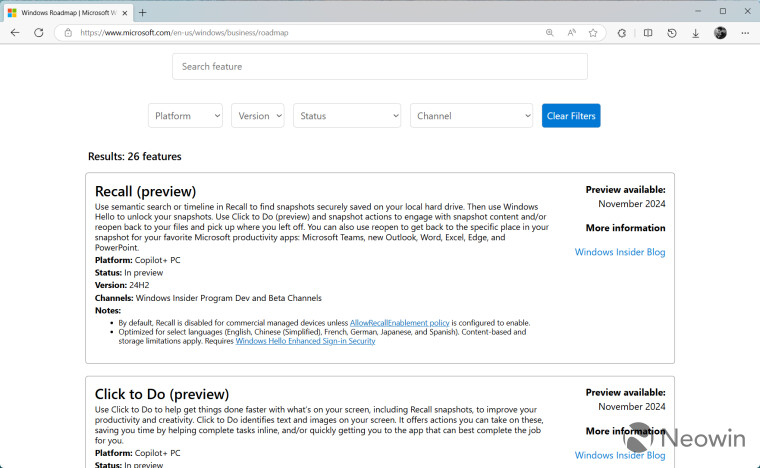Image resolution: width=760 pixels, height=468 pixels.
Task: Expand the Status filter dropdown
Action: (346, 116)
